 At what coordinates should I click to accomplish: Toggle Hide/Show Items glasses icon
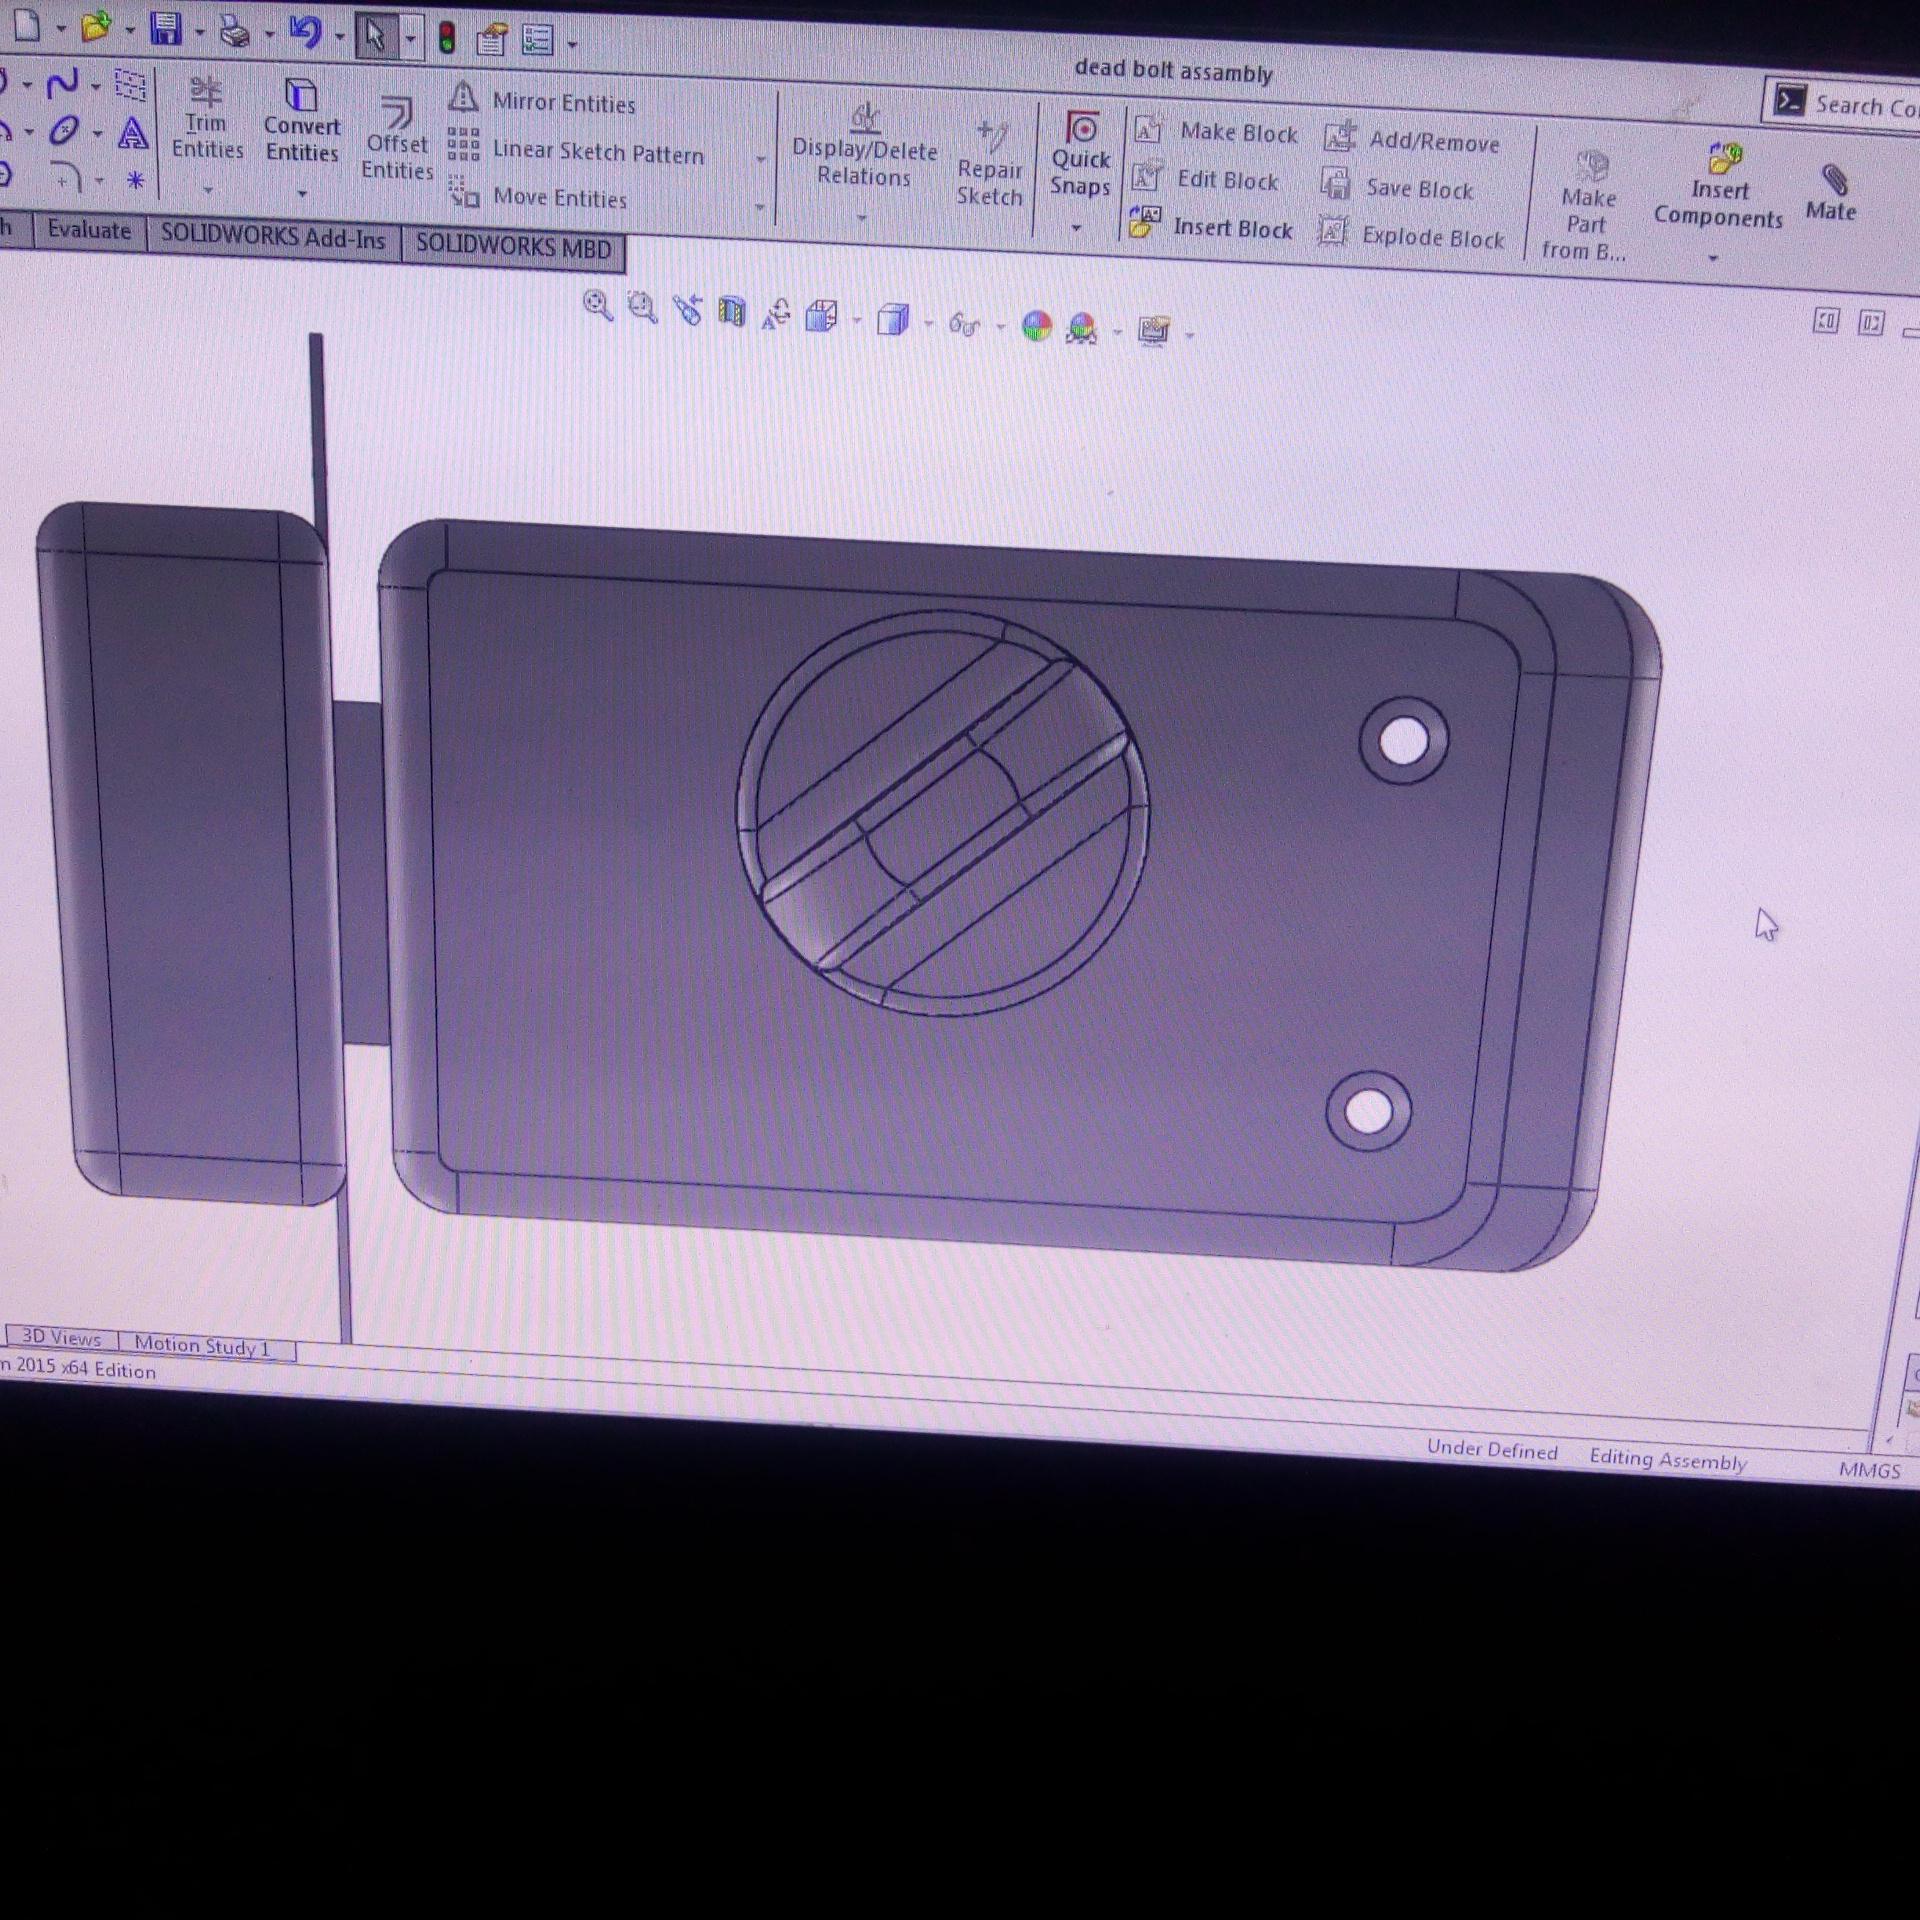point(964,324)
